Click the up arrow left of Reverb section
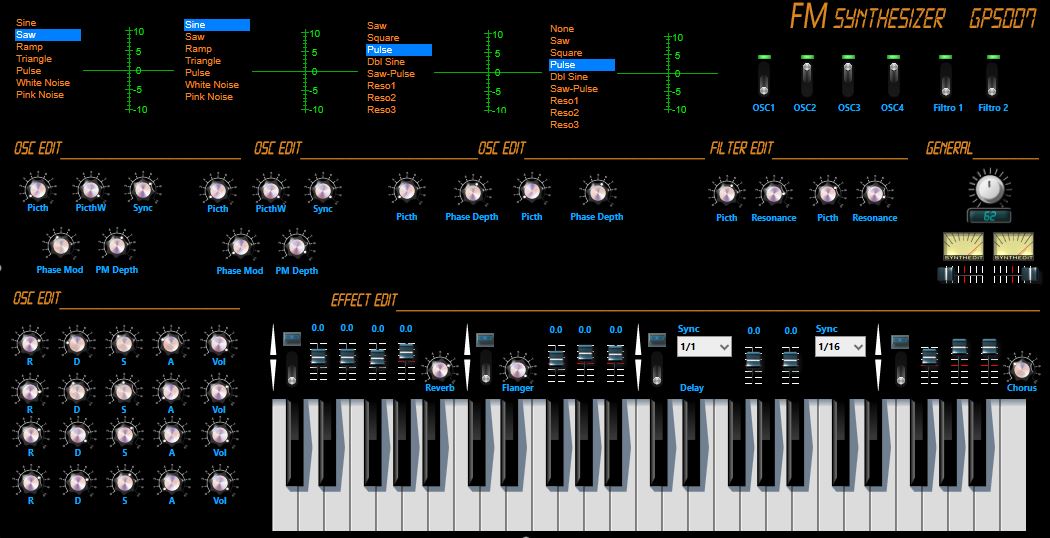The height and width of the screenshot is (538, 1050). 273,342
